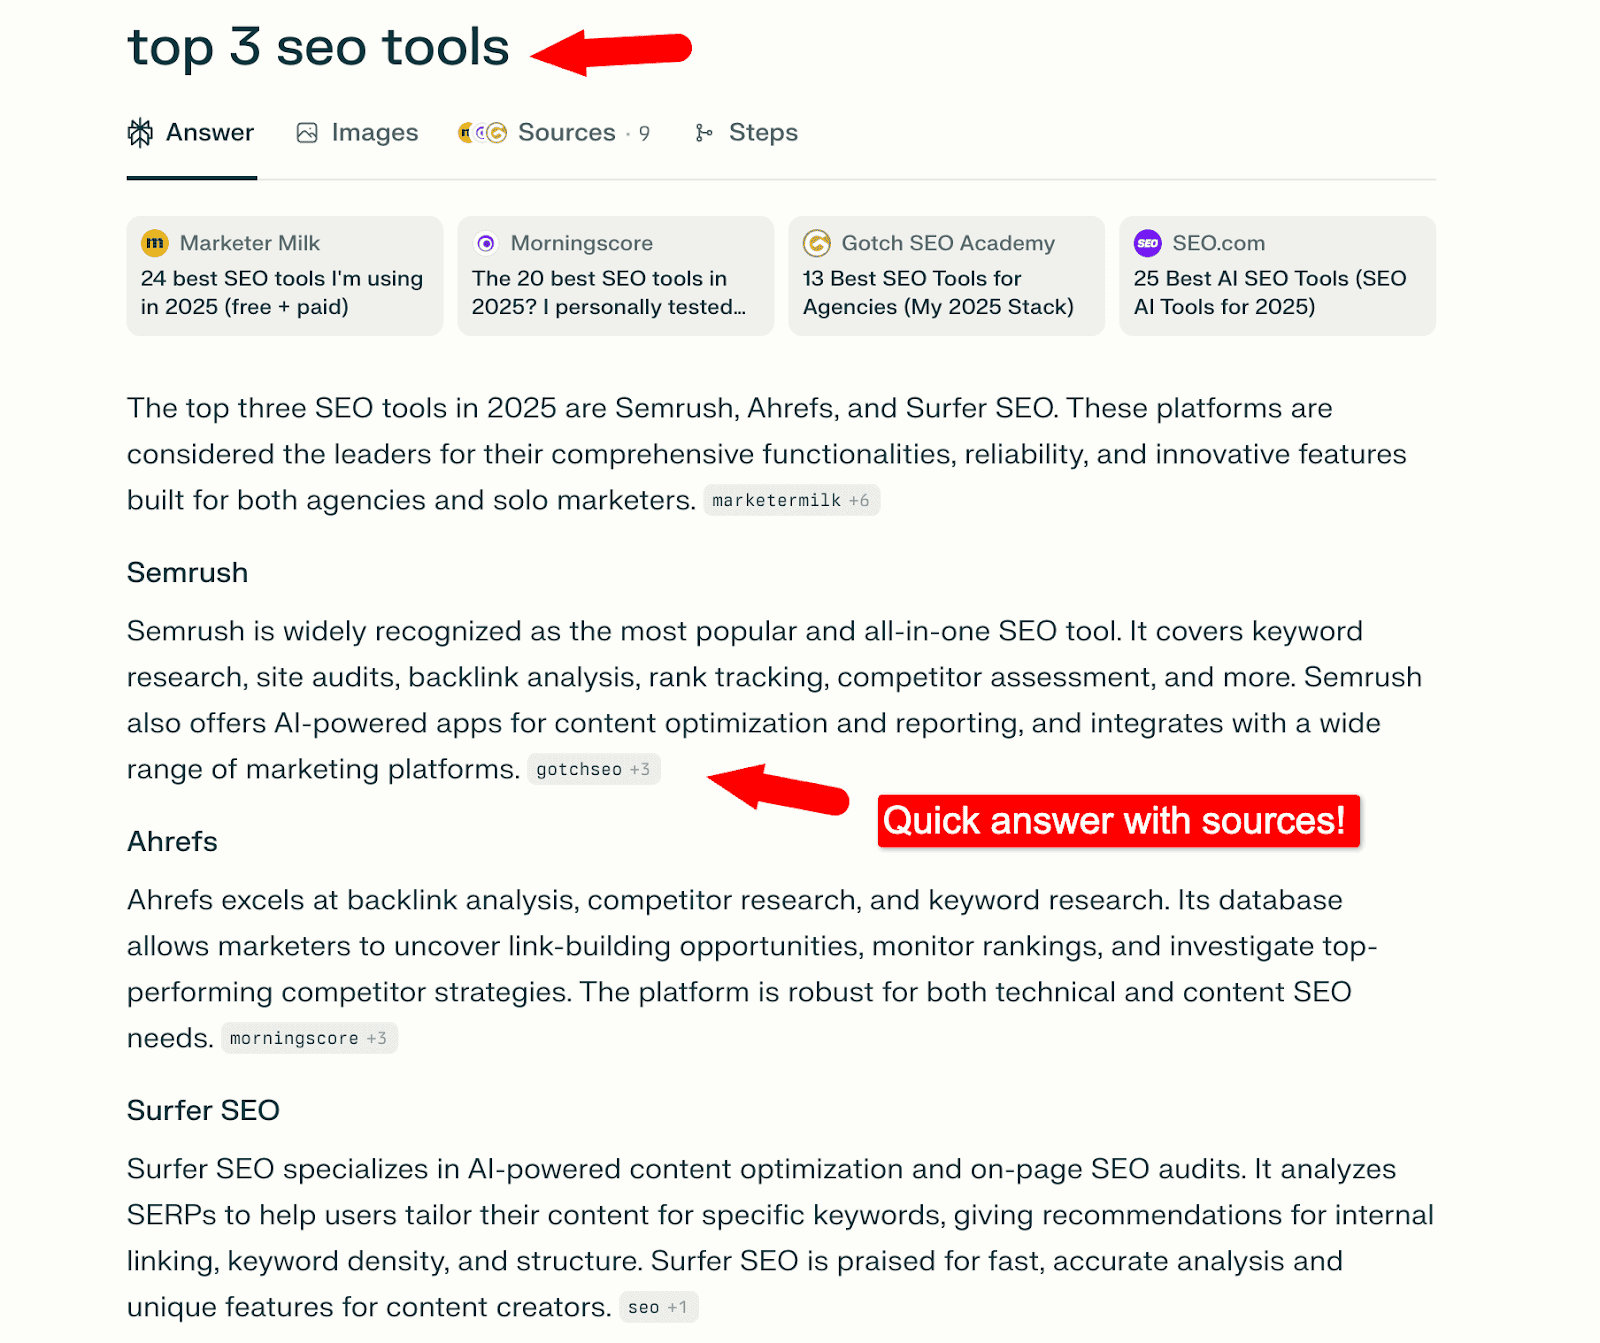The width and height of the screenshot is (1600, 1343).
Task: Click the paragraph starting 'The top three SEO tools'
Action: point(767,454)
